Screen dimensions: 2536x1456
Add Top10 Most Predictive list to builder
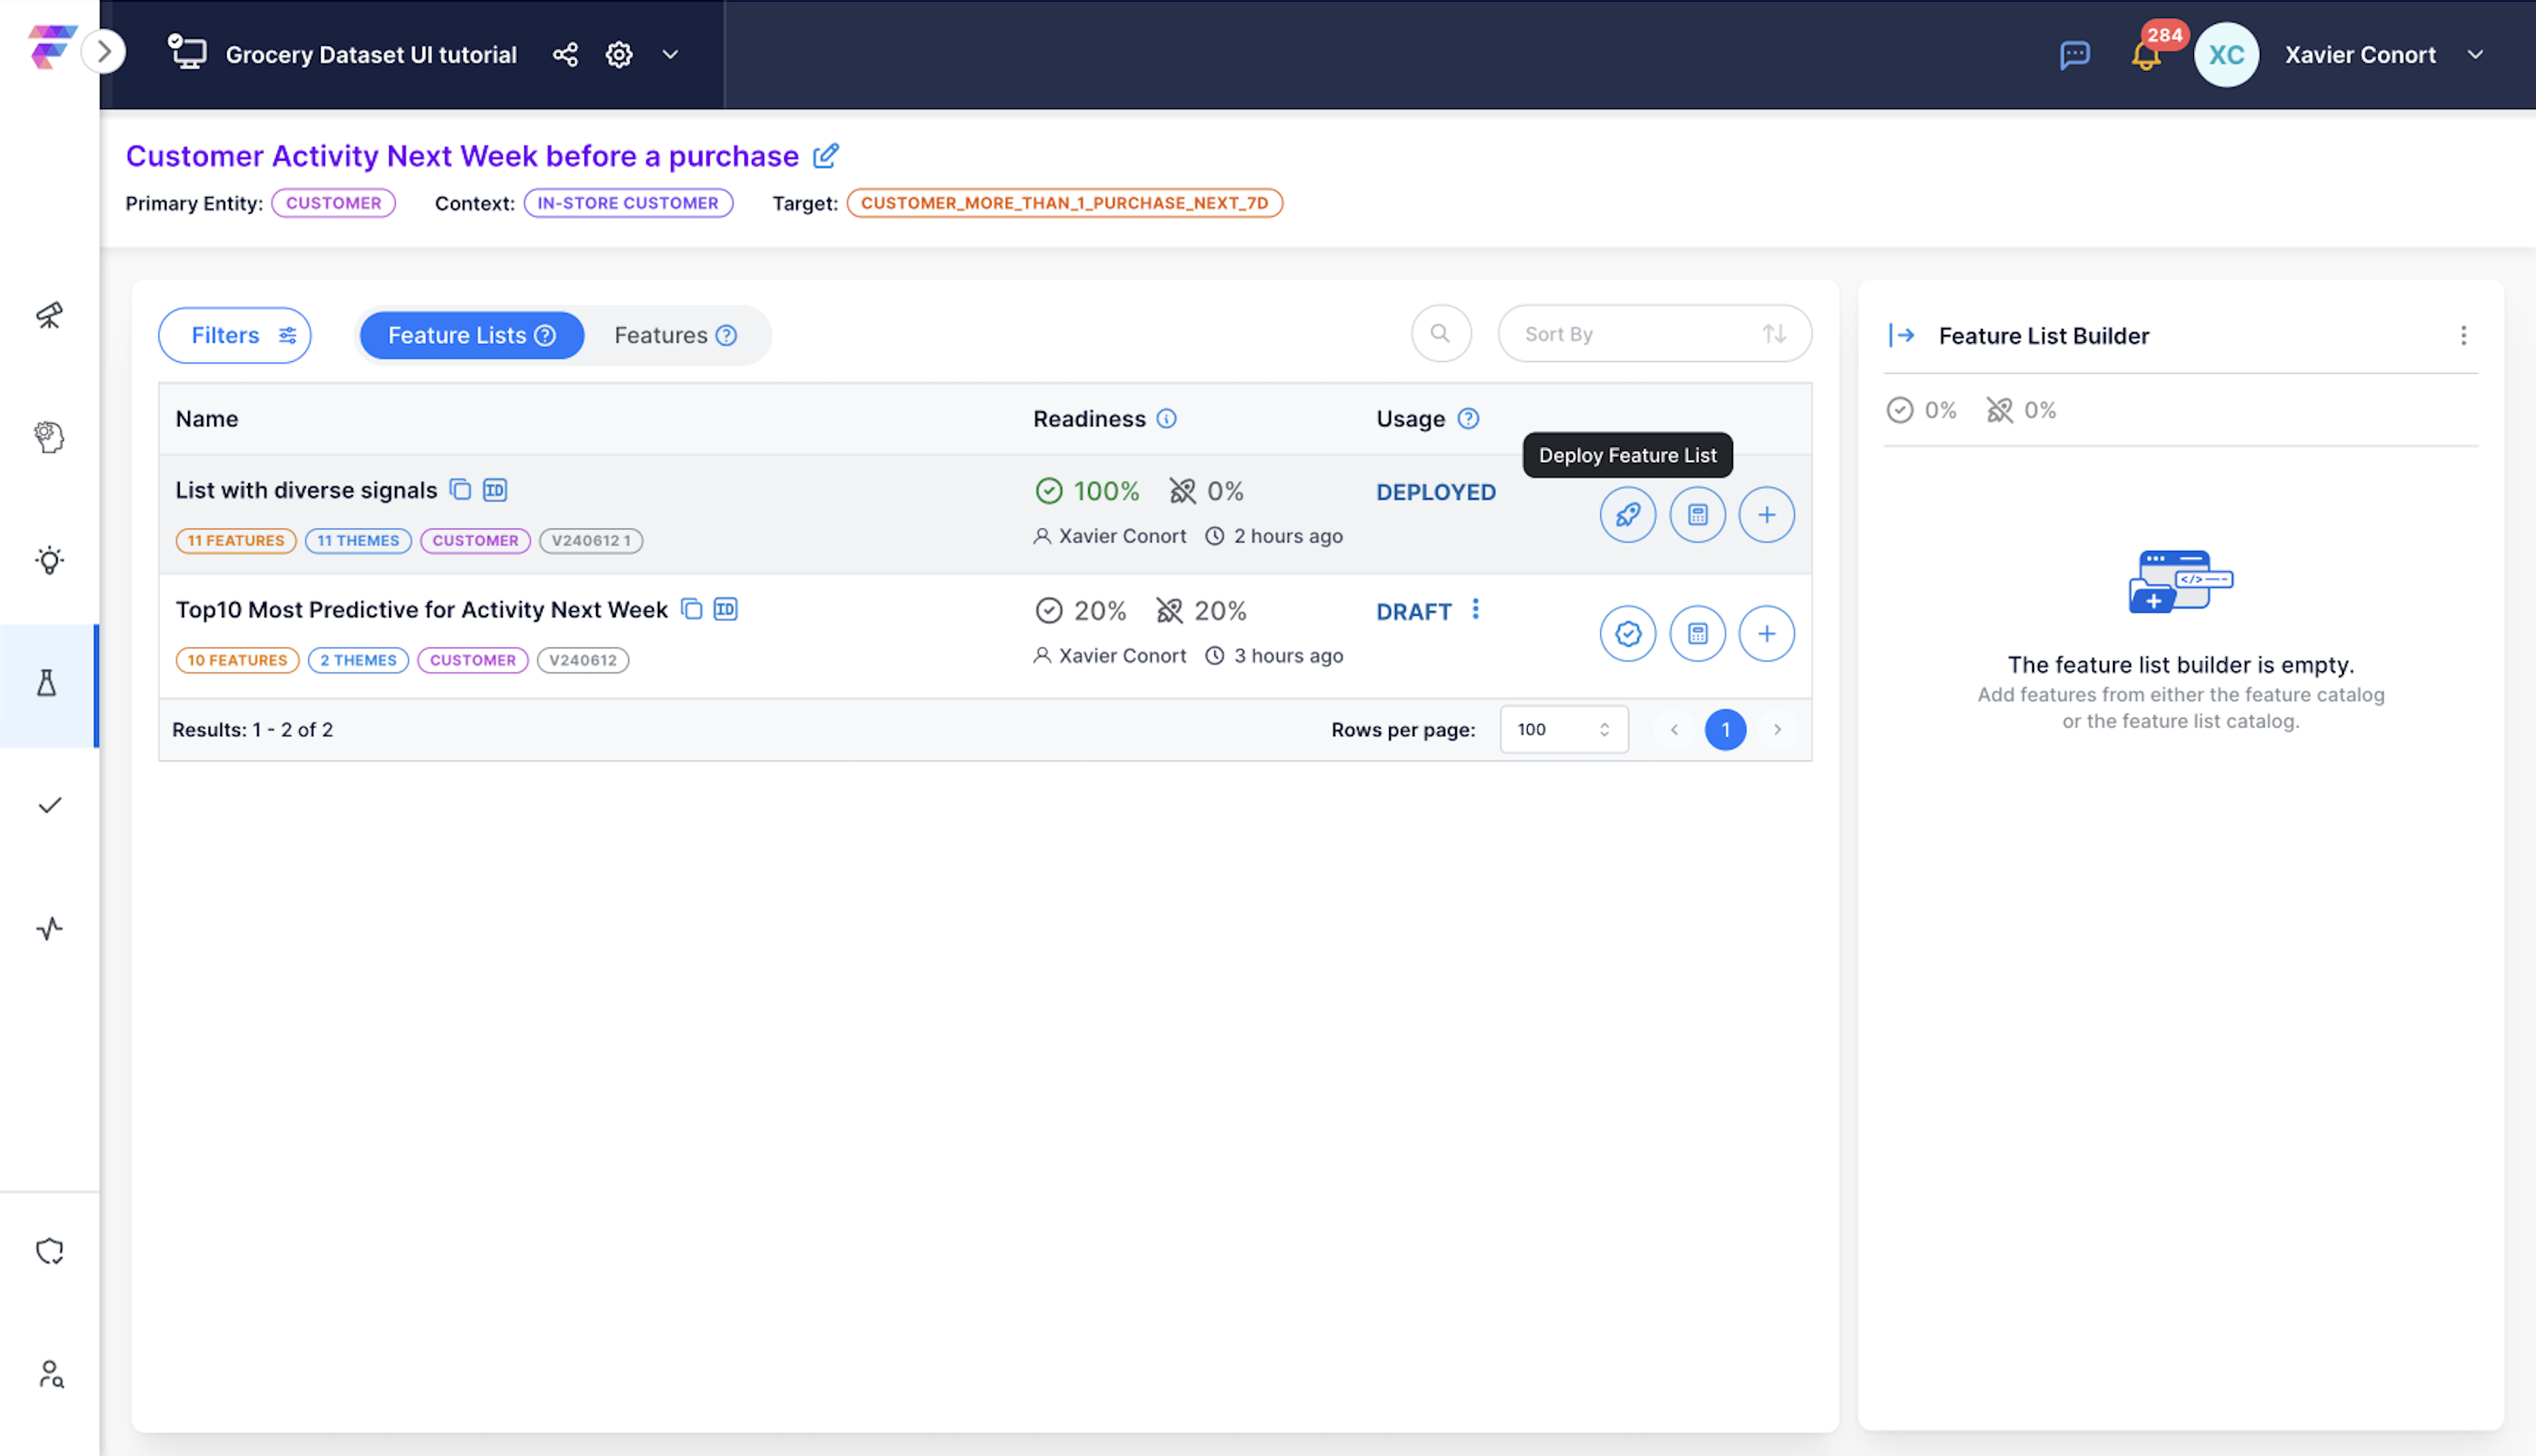(x=1767, y=634)
